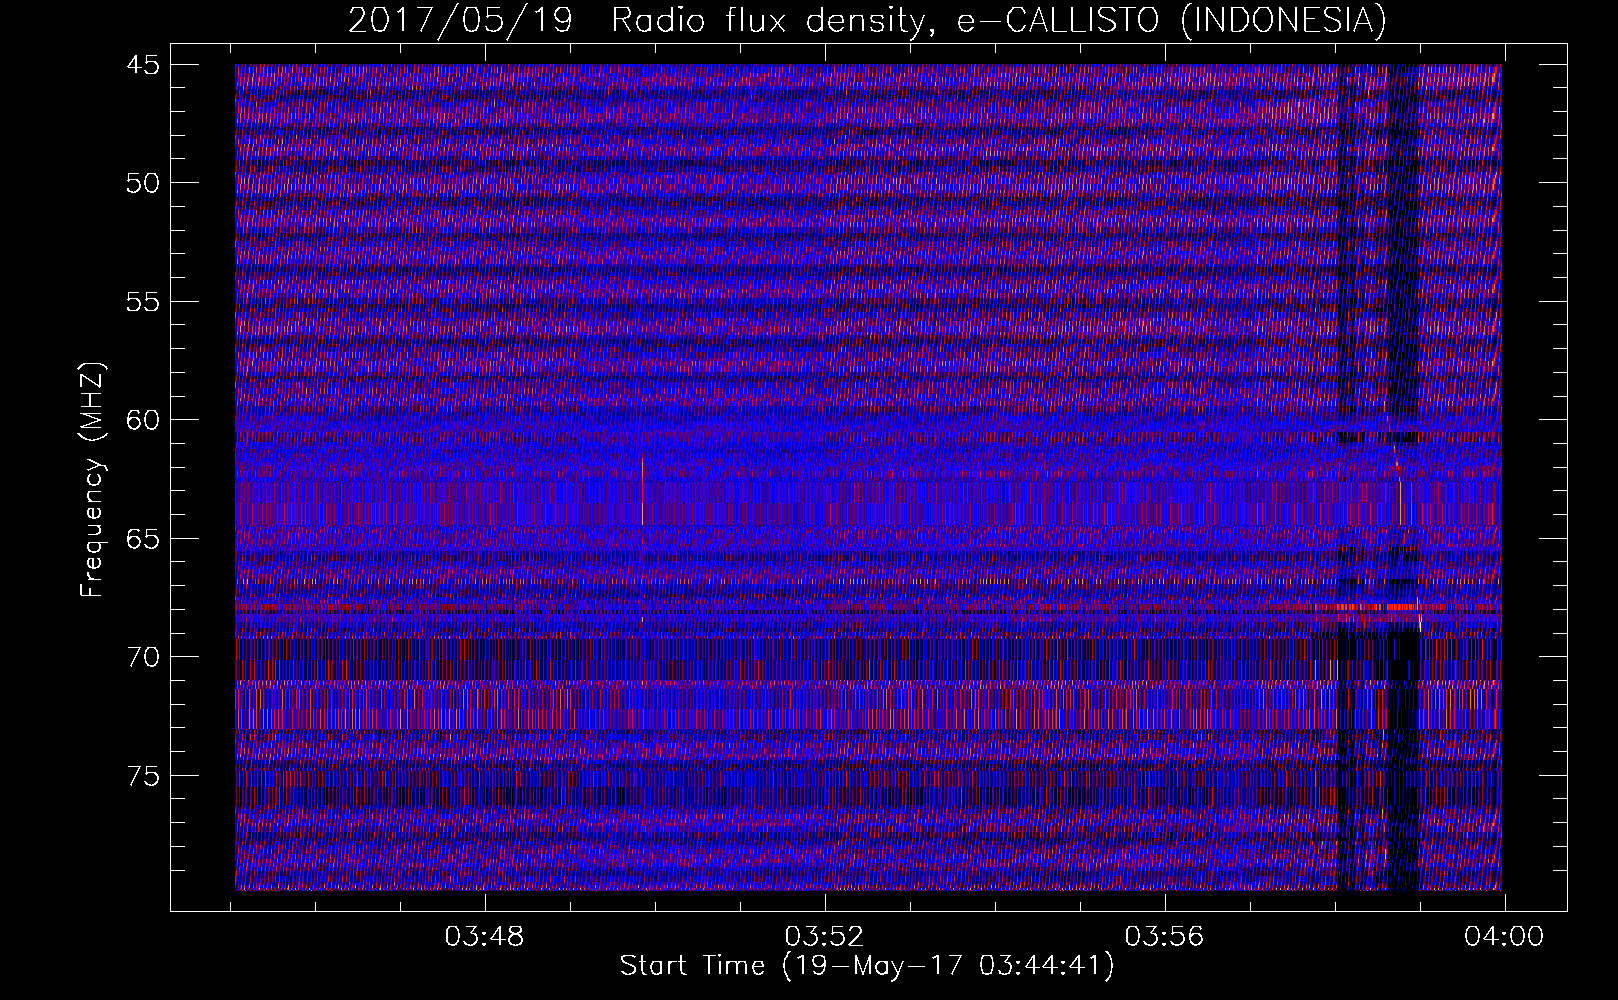Click the 03:48 time tick label
The image size is (1618, 1000).
(485, 937)
